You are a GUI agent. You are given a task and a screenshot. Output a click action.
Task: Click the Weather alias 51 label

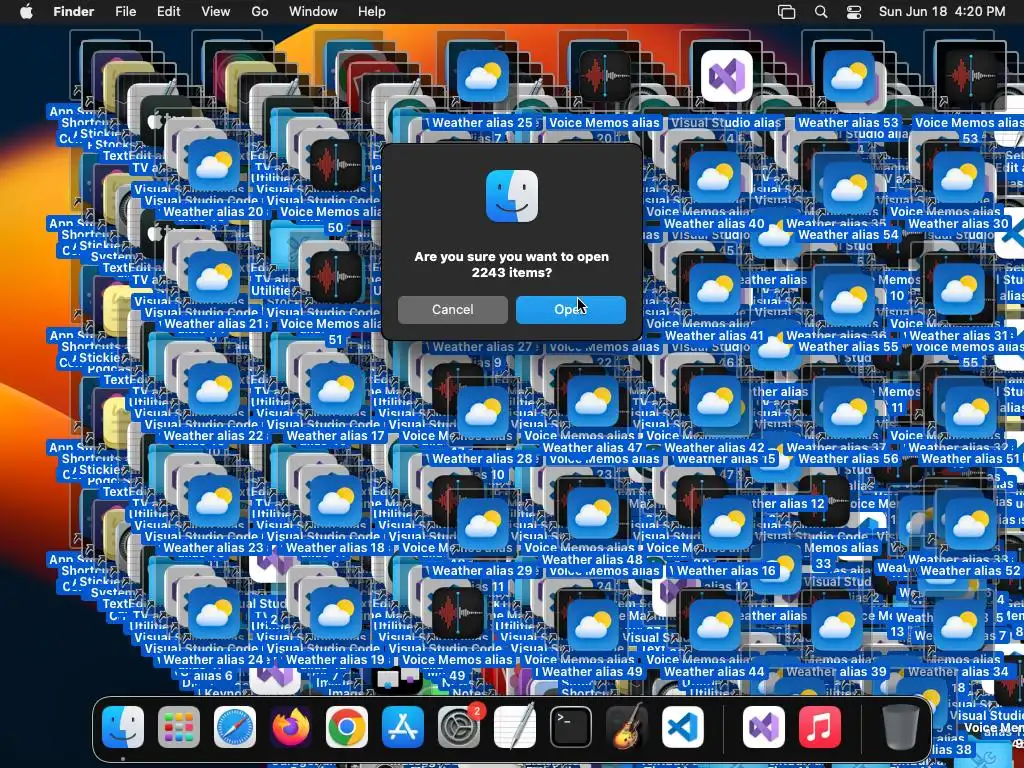(x=969, y=458)
